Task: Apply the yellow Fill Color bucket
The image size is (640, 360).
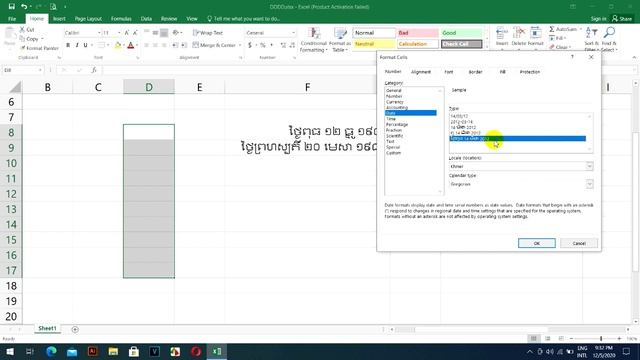Action: click(x=118, y=45)
